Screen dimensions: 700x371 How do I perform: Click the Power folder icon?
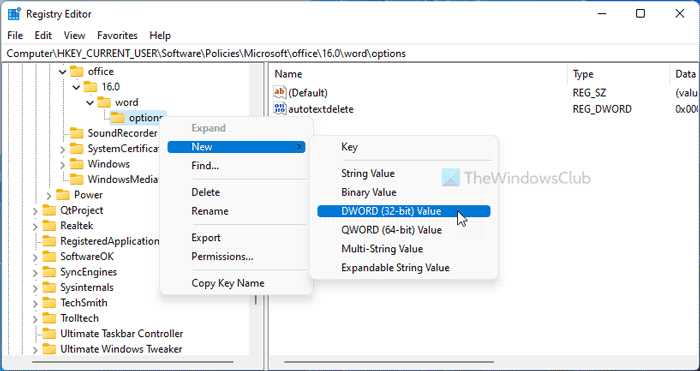click(x=63, y=195)
